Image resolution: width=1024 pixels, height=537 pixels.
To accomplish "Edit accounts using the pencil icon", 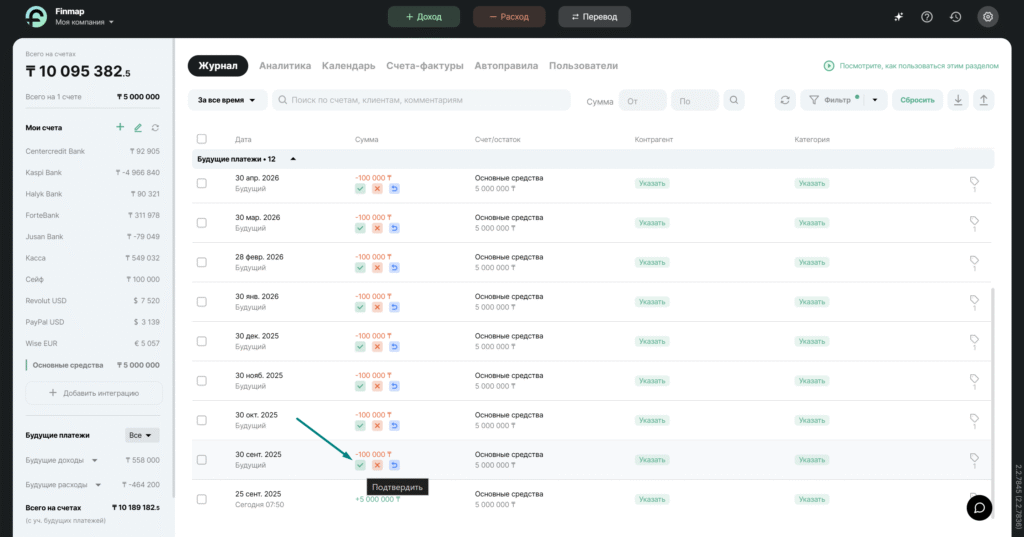I will (x=138, y=127).
